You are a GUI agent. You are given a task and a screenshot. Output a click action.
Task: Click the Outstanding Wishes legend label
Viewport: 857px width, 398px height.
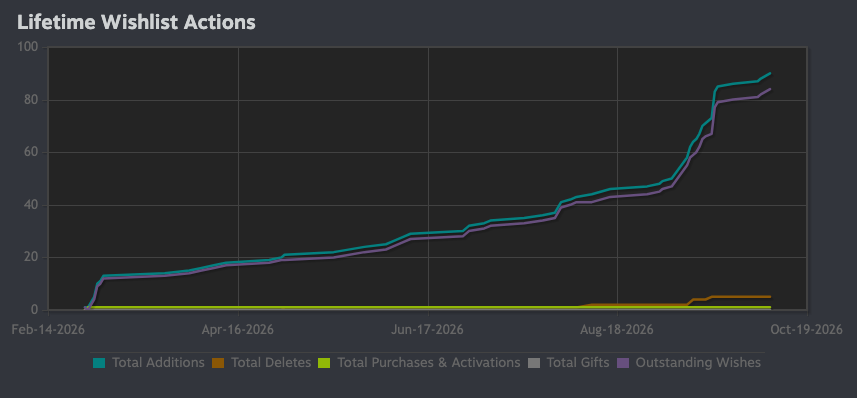[x=698, y=362]
